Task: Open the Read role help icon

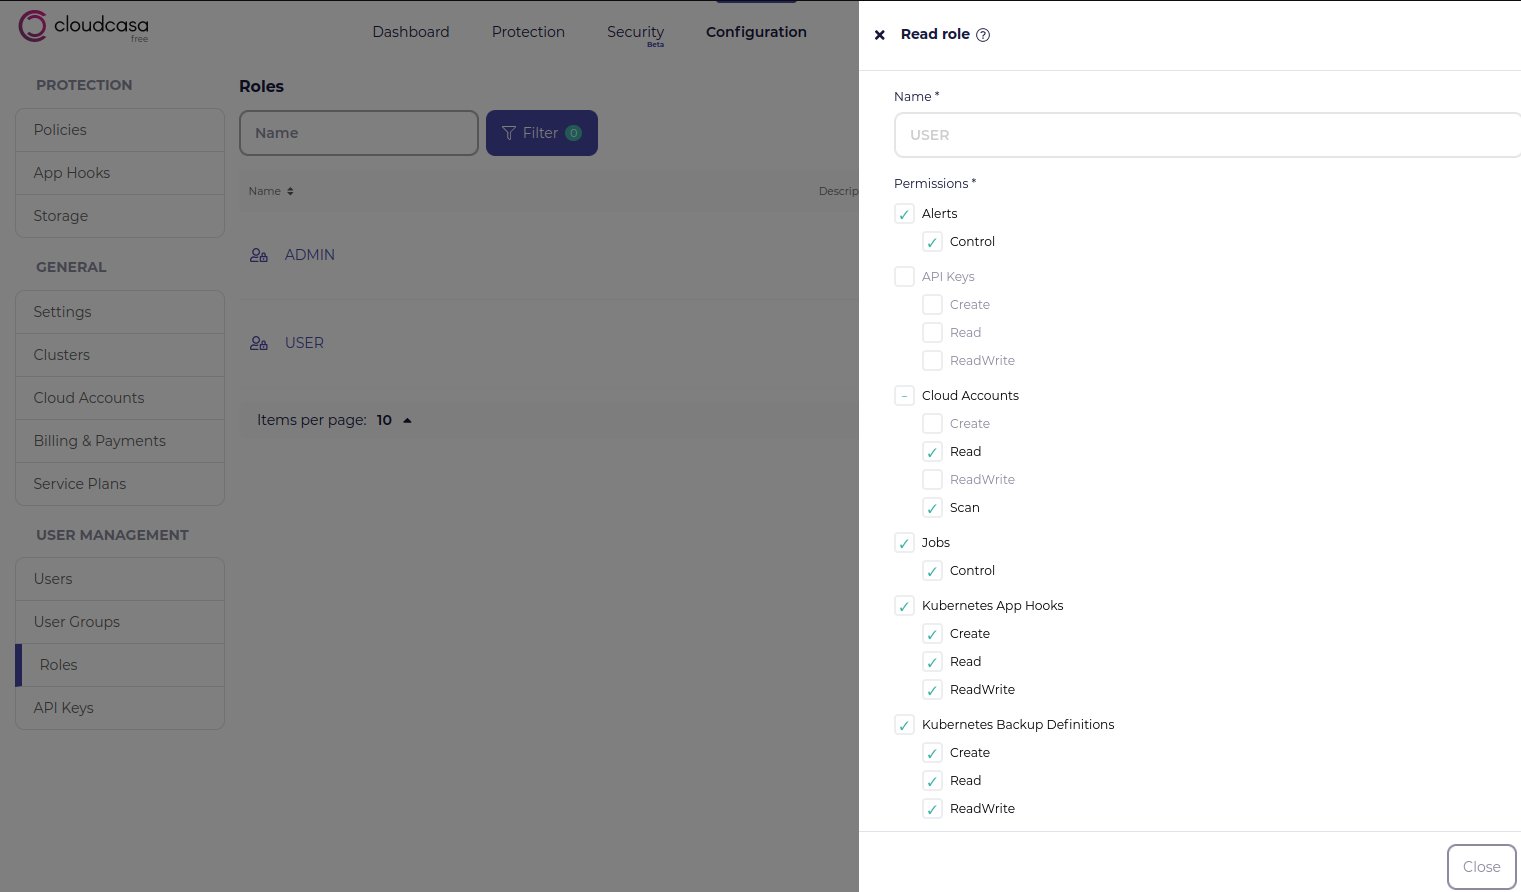Action: (x=983, y=35)
